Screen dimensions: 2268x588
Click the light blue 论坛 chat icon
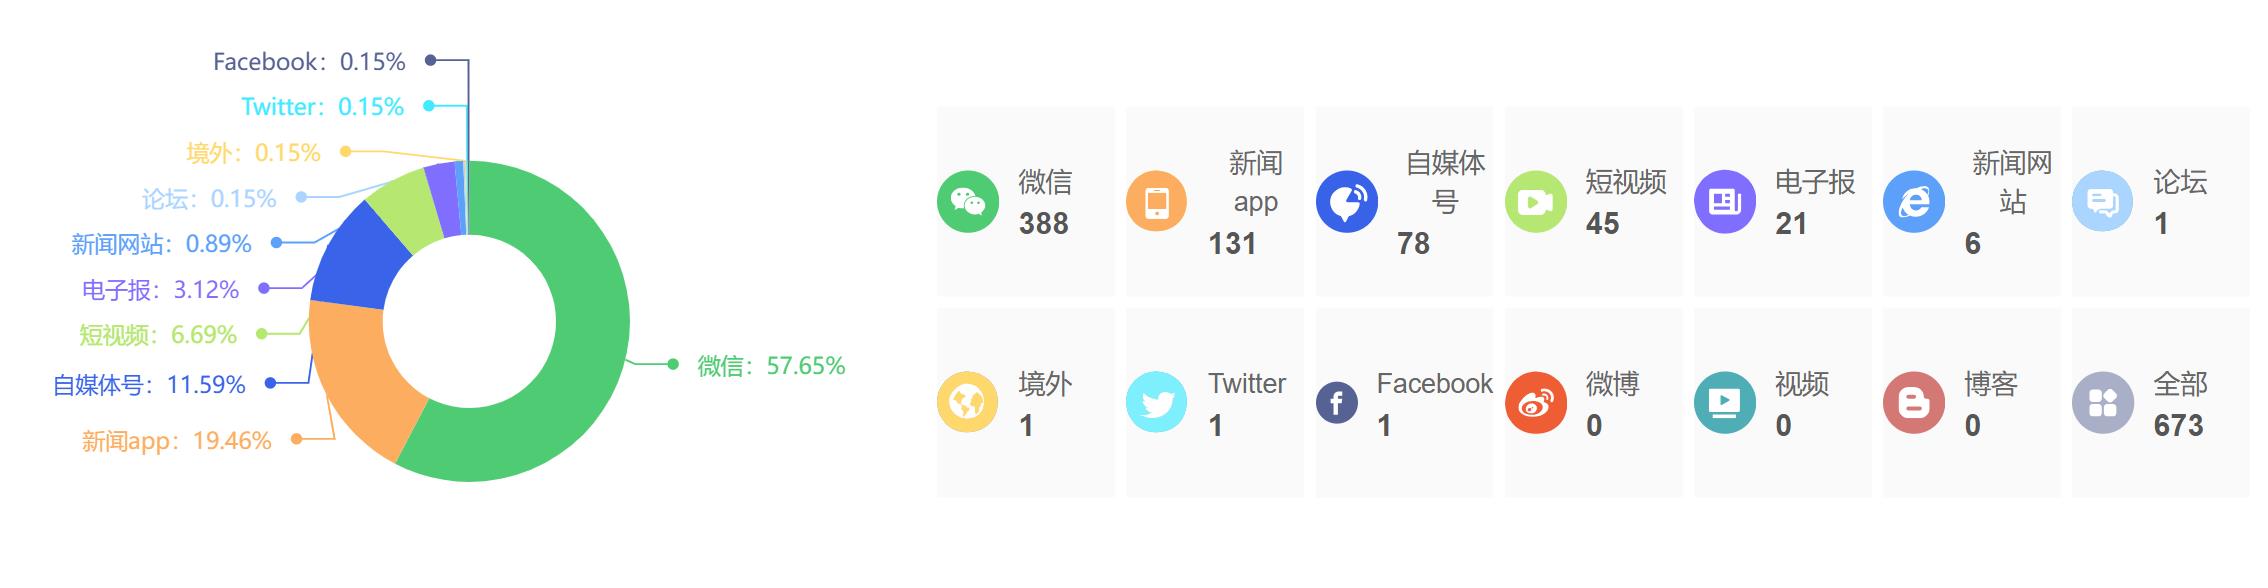point(2102,202)
